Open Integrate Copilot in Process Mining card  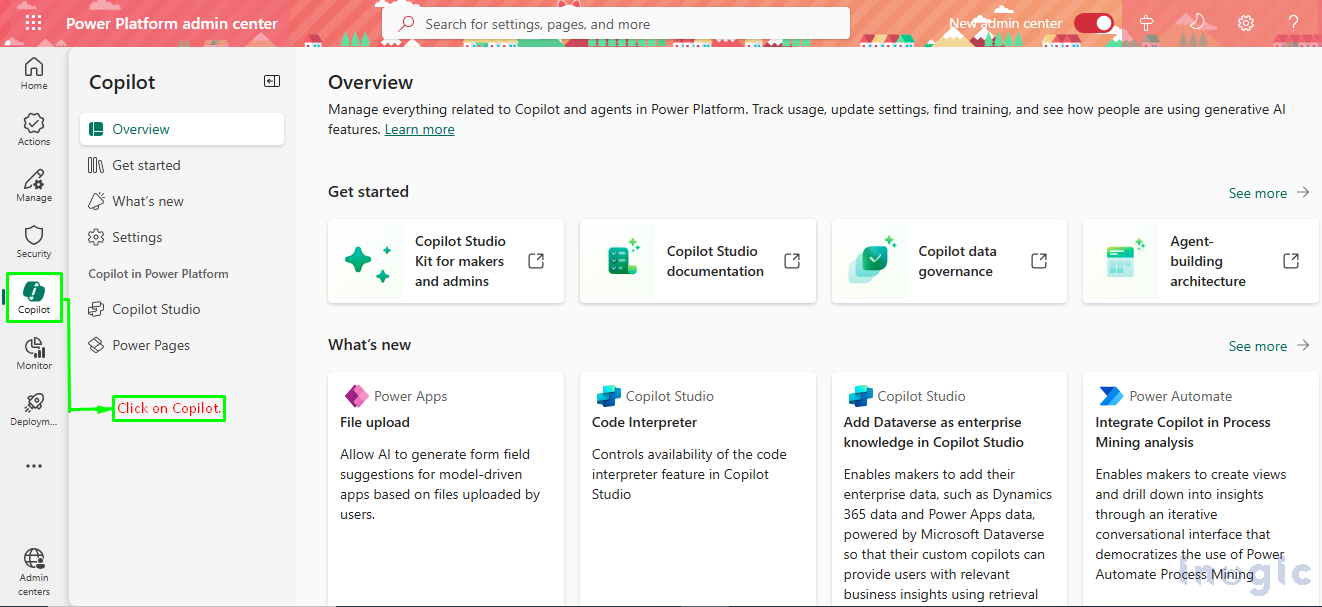coord(1201,489)
